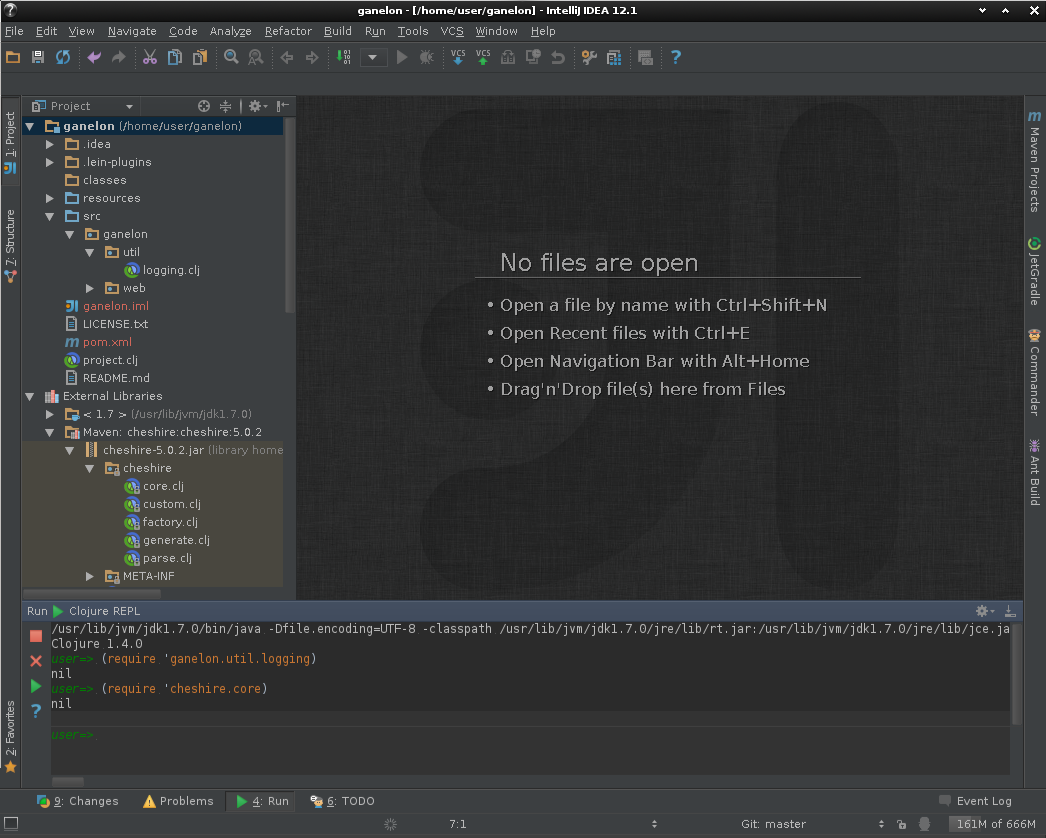Open the Event Log button
The height and width of the screenshot is (838, 1046).
click(976, 801)
